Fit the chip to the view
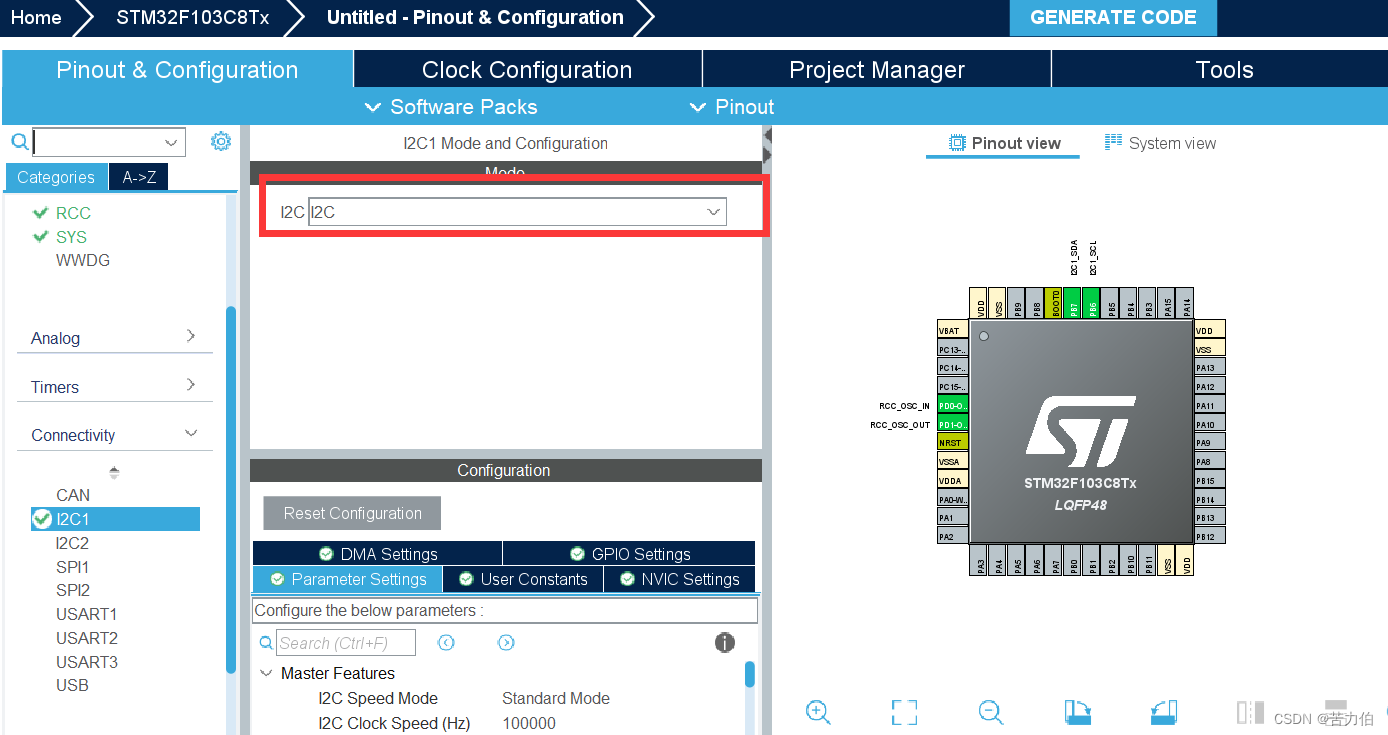This screenshot has height=735, width=1388. 904,712
